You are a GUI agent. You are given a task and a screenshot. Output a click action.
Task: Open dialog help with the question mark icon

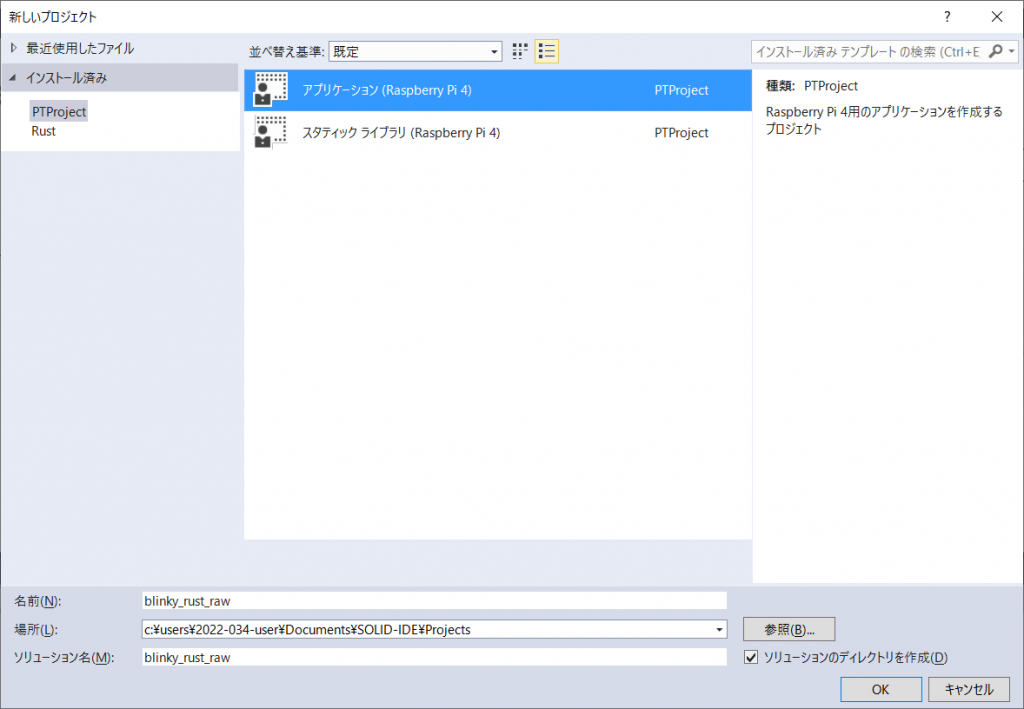(947, 16)
